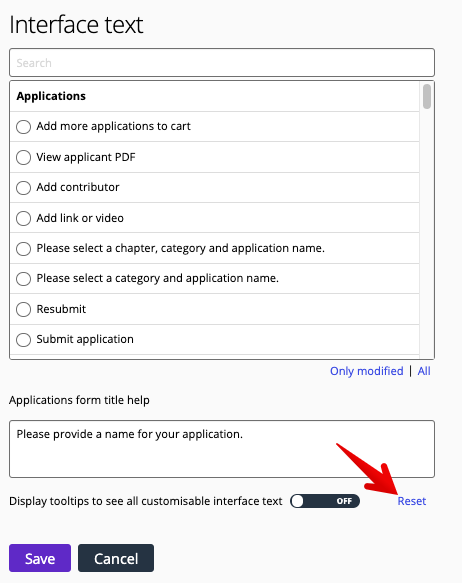Screen dimensions: 462x583
Task: Choose 'Add contributor' radio button
Action: pyautogui.click(x=23, y=188)
